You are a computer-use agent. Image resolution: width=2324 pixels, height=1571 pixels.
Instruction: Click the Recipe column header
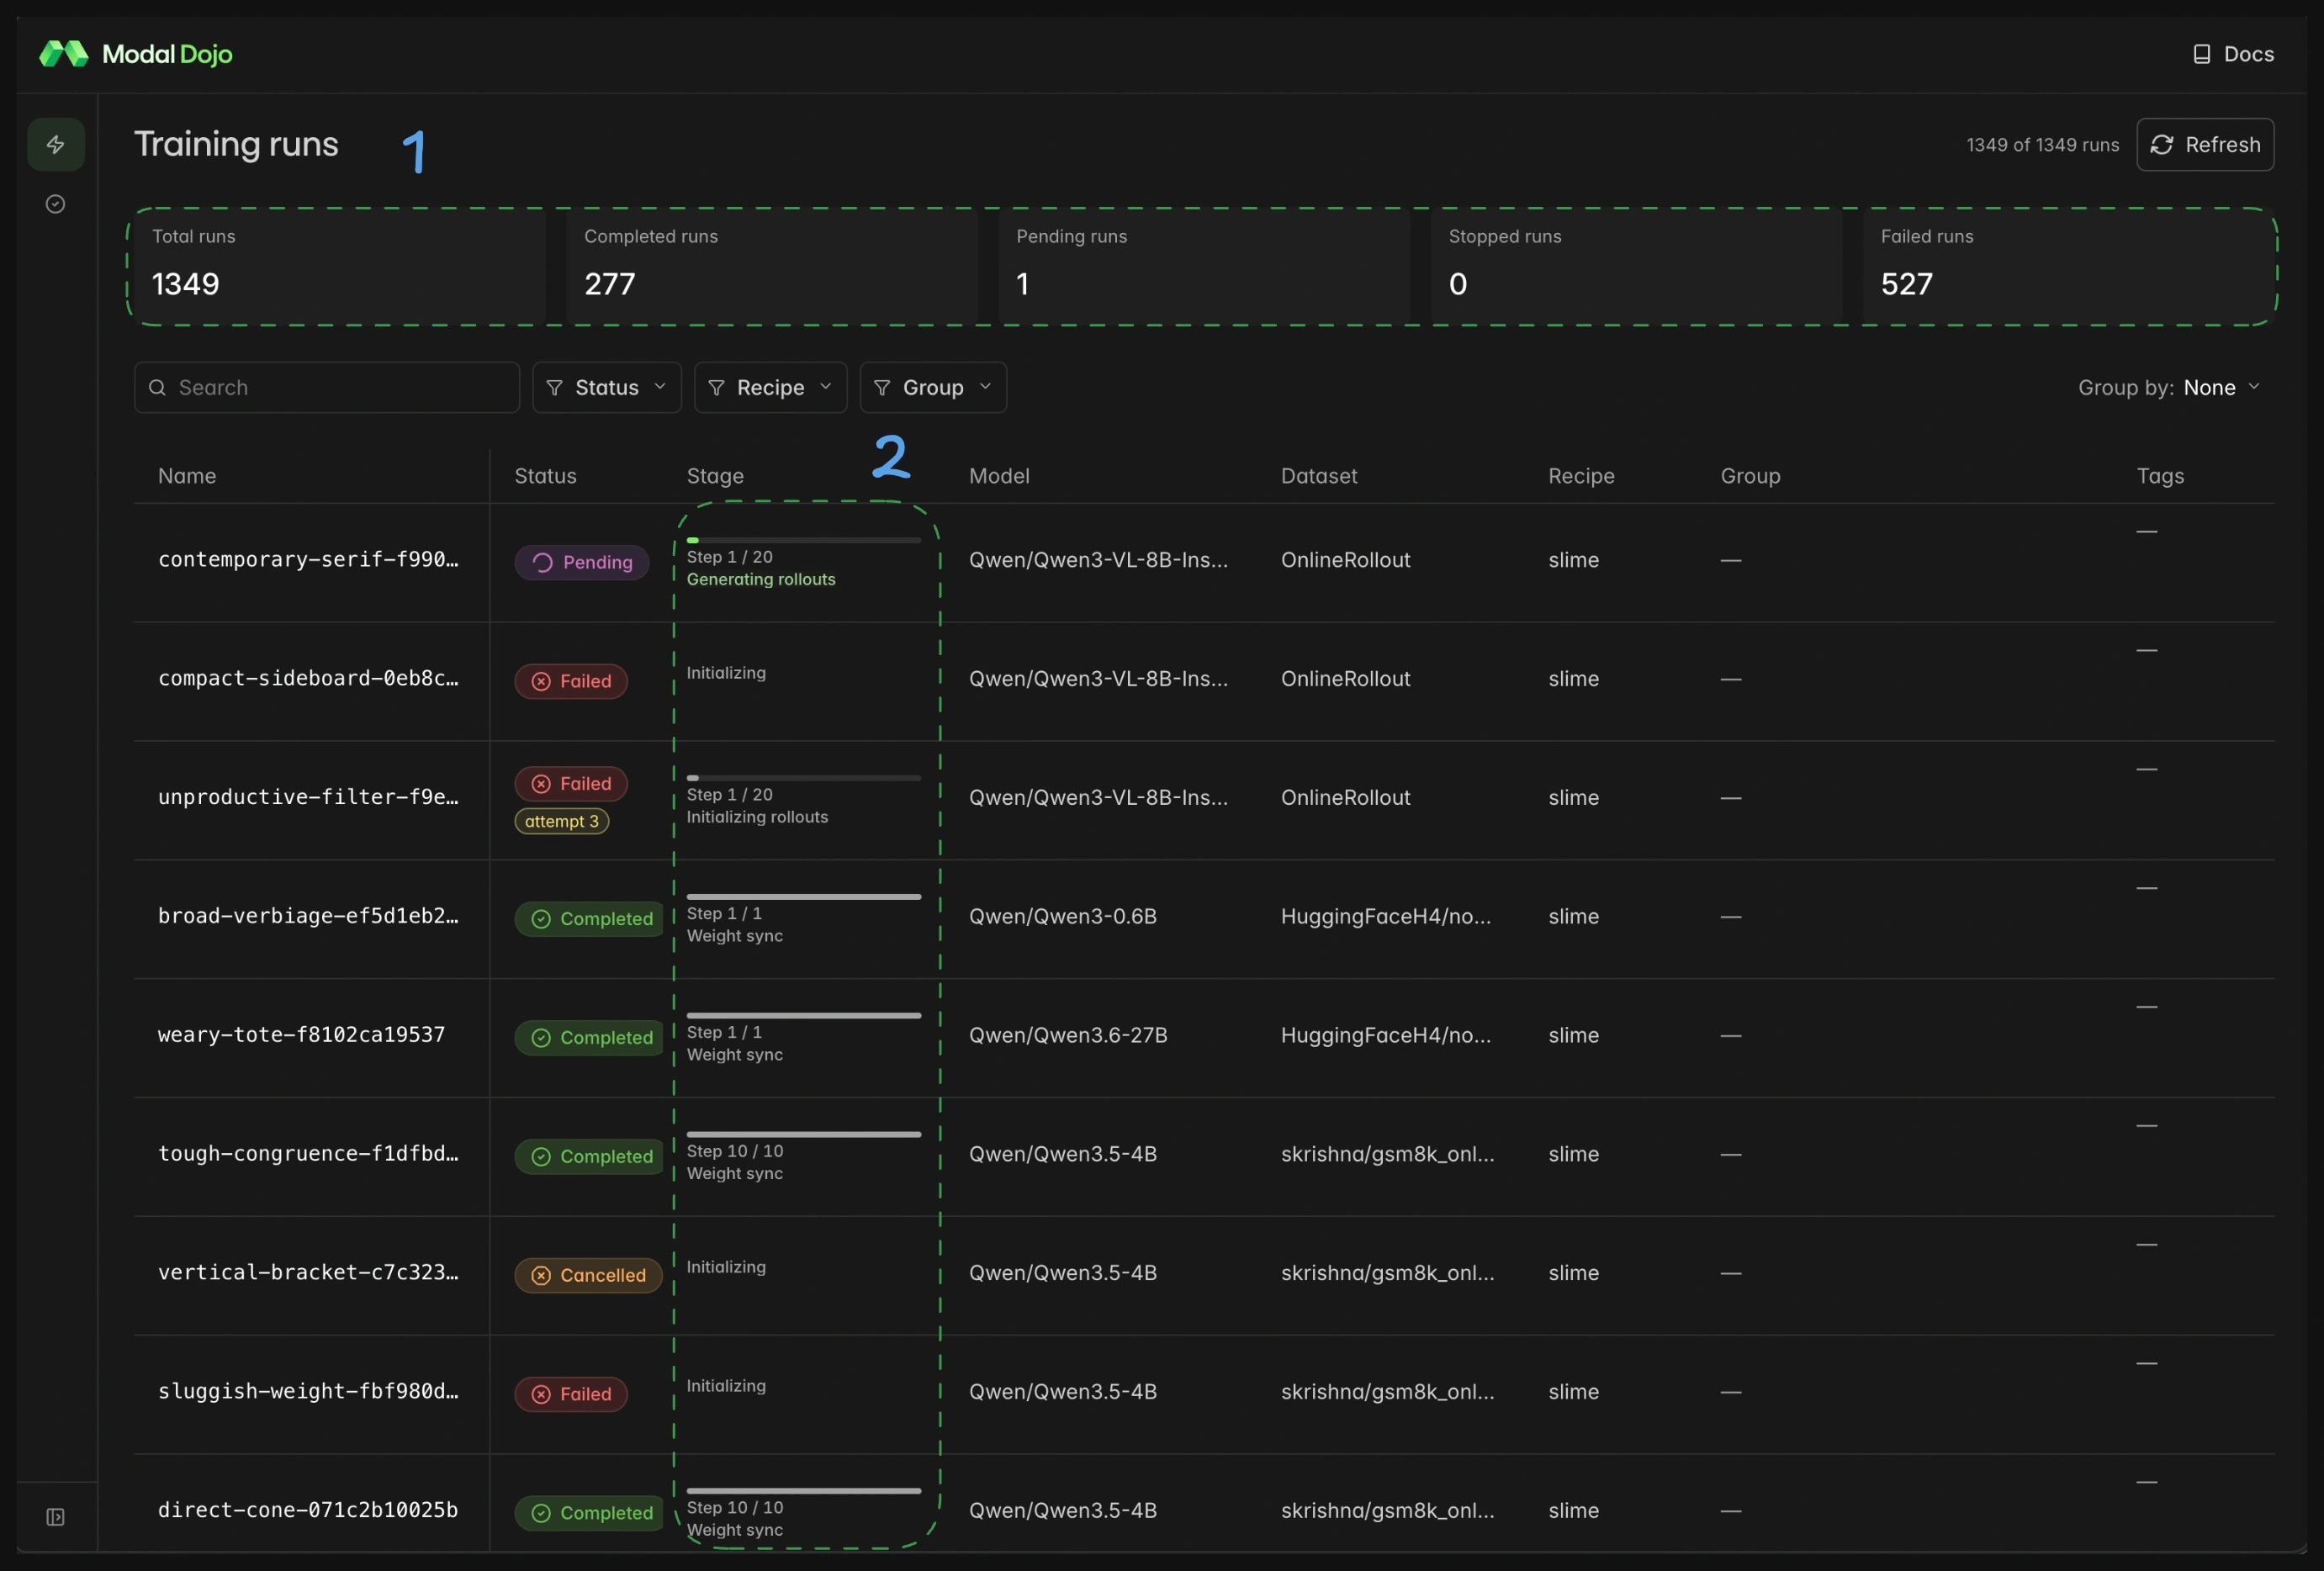tap(1581, 476)
